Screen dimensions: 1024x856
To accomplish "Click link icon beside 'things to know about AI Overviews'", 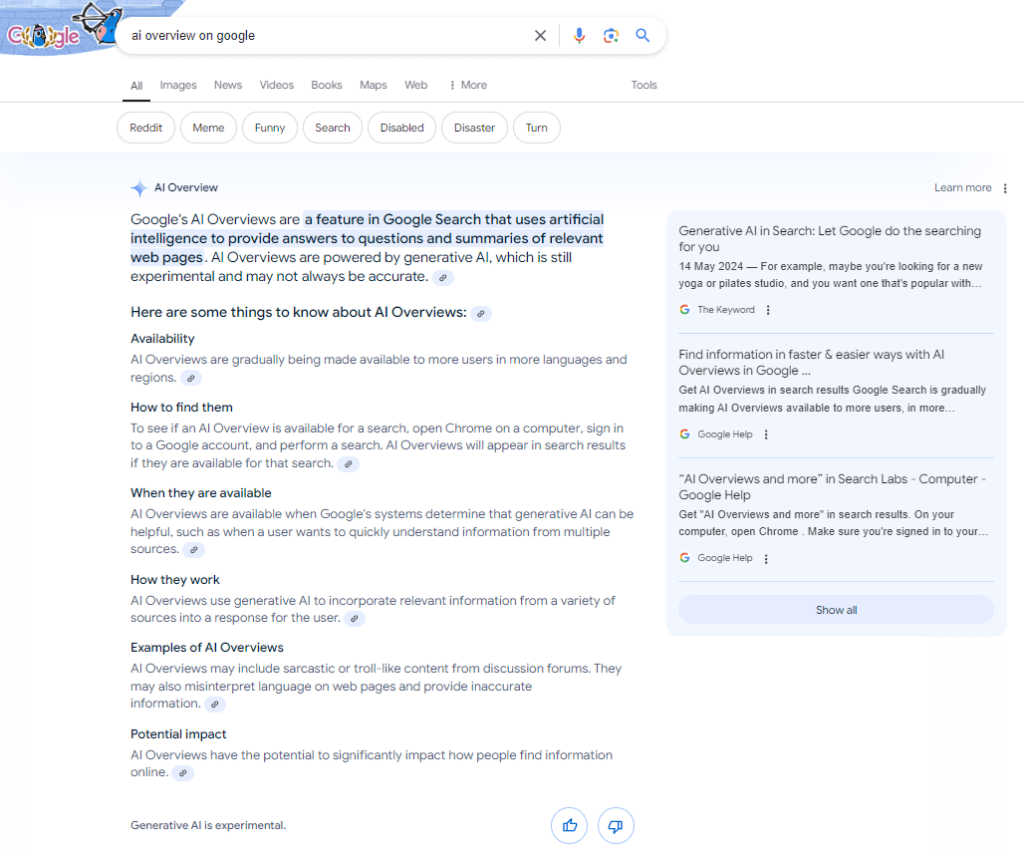I will 481,314.
